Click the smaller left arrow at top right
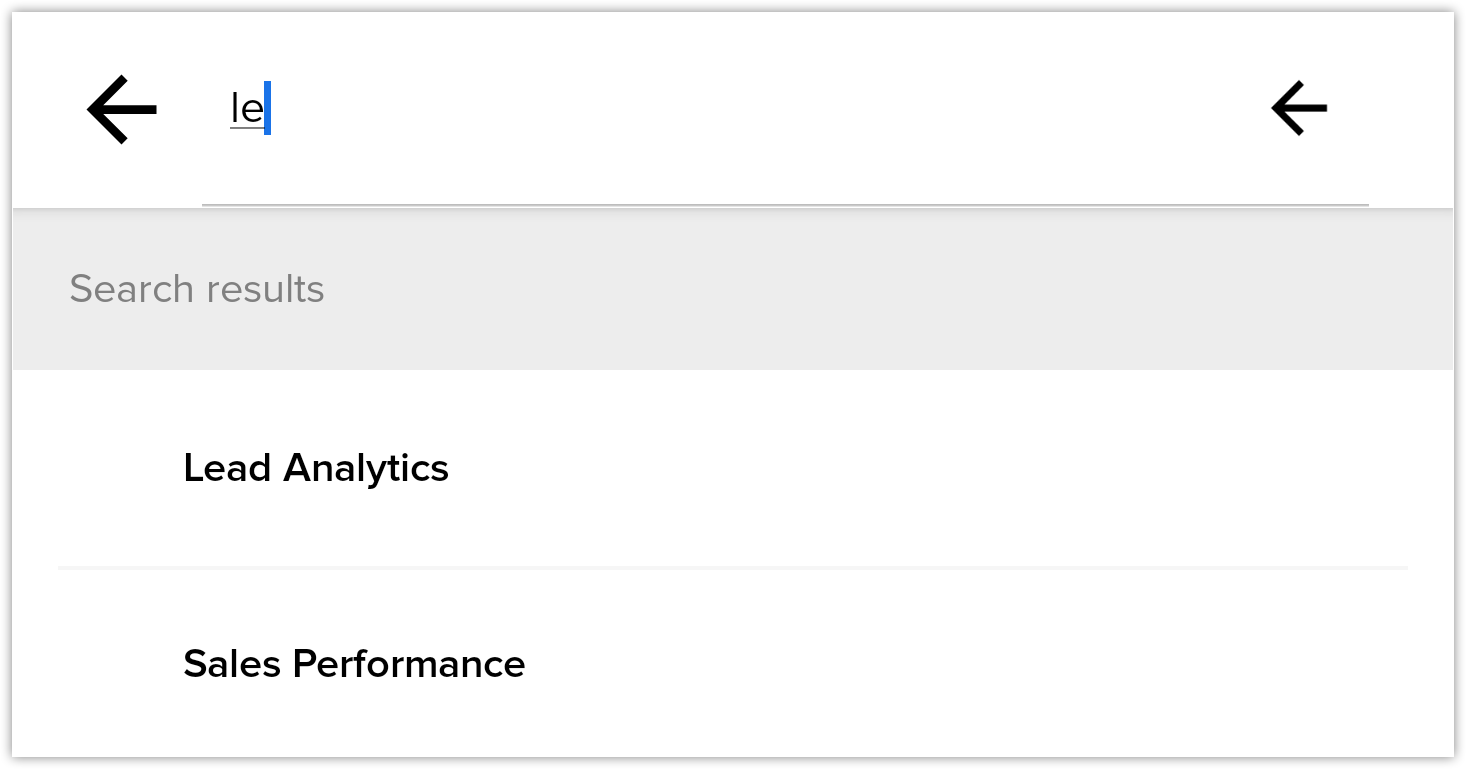The image size is (1466, 769). click(x=1298, y=108)
